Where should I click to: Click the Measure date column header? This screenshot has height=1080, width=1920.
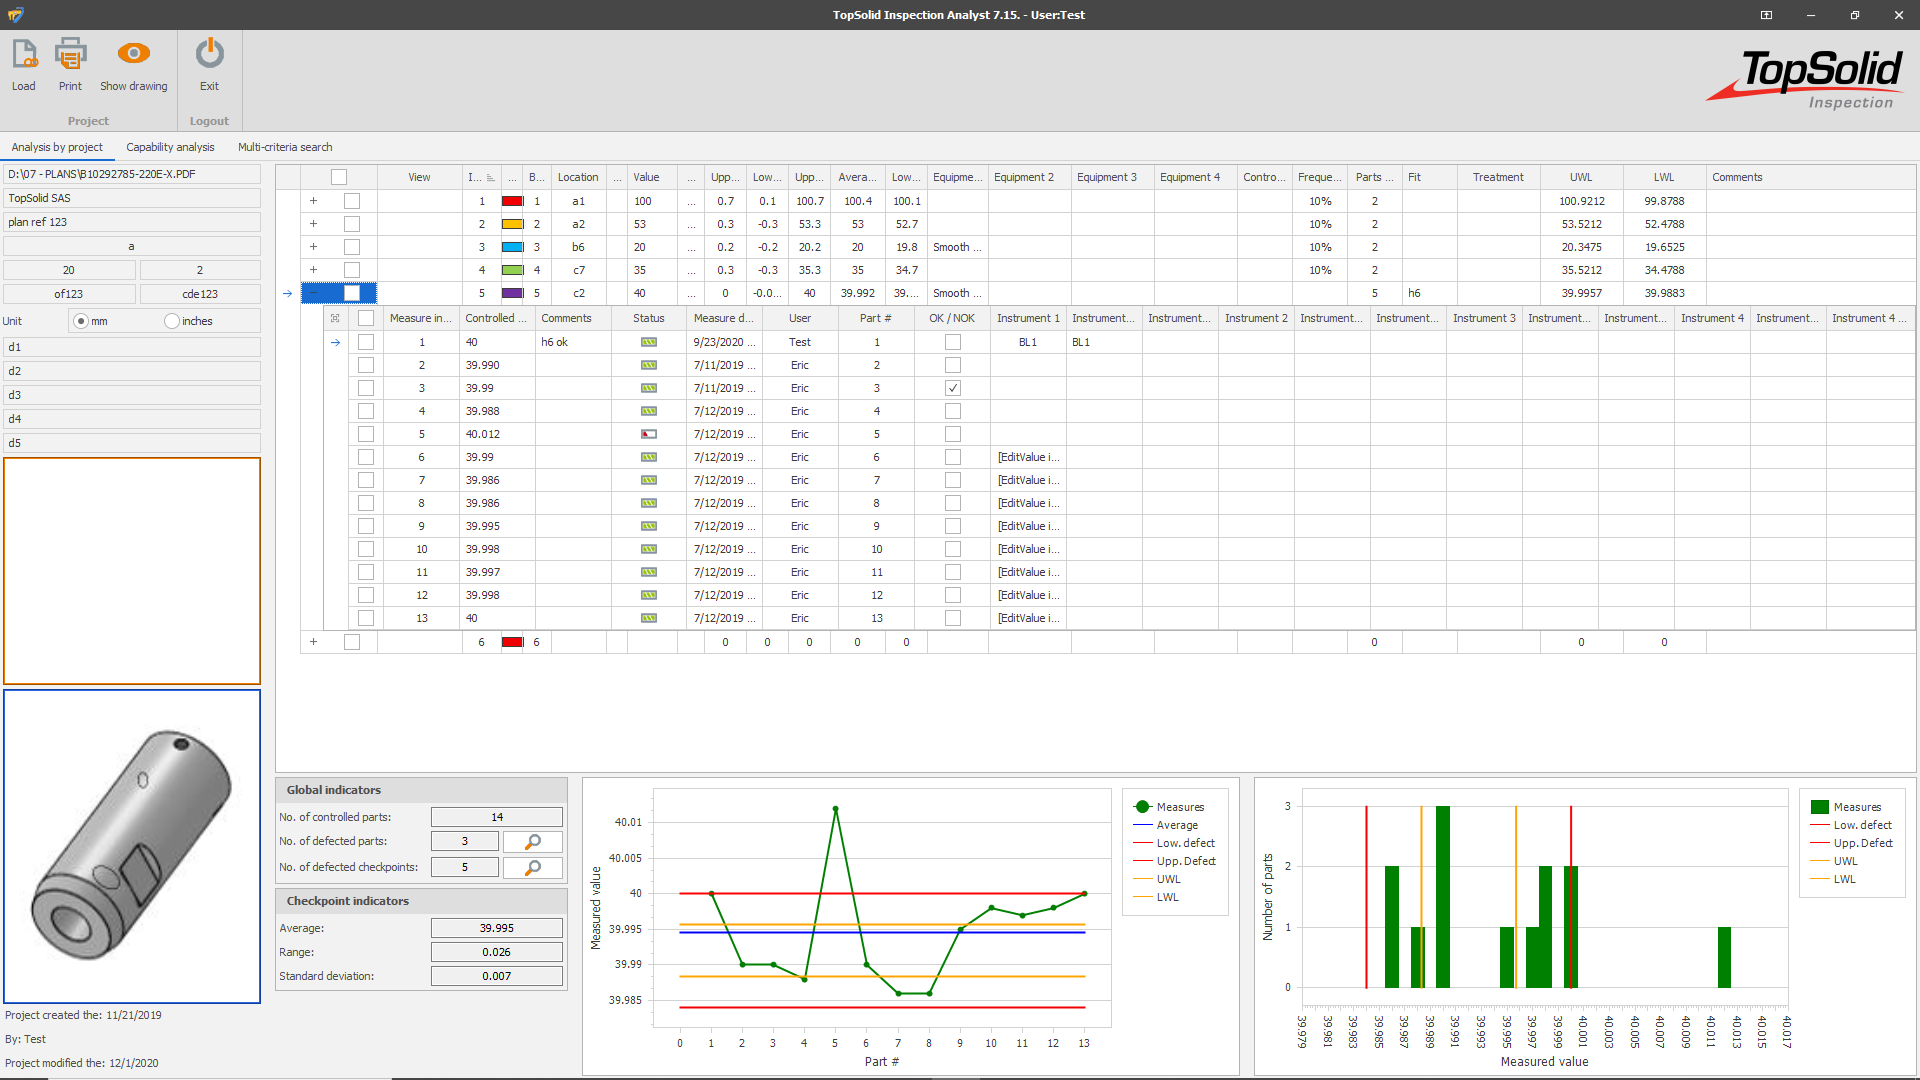click(x=723, y=318)
